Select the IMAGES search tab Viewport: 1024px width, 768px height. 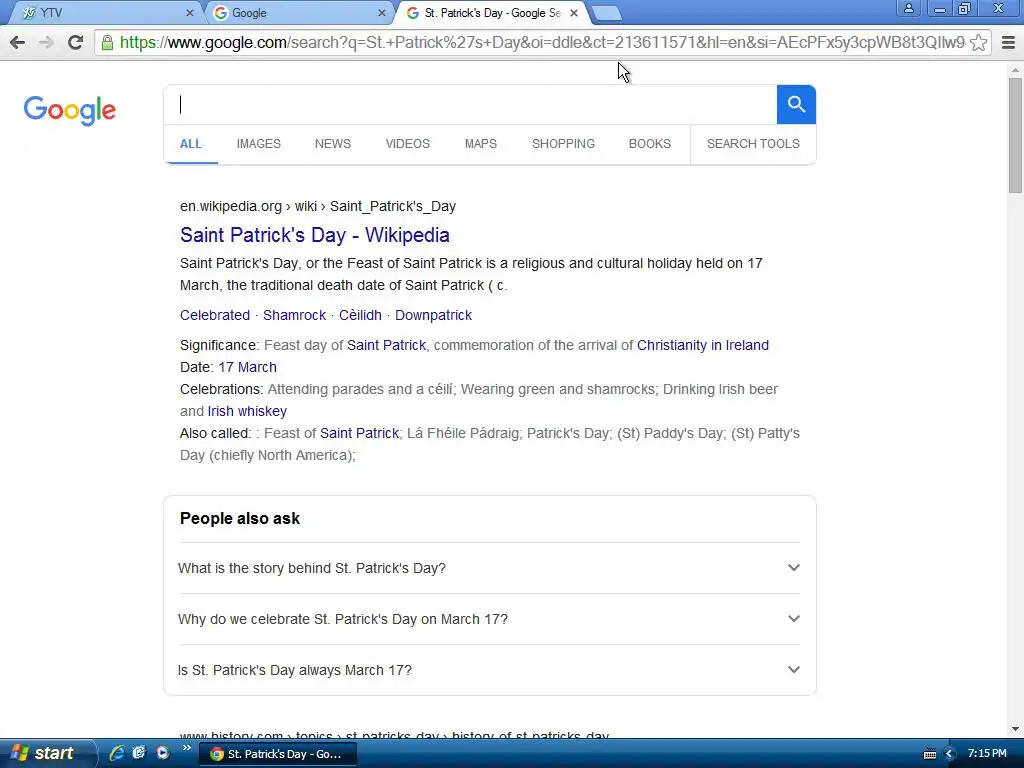pyautogui.click(x=259, y=144)
